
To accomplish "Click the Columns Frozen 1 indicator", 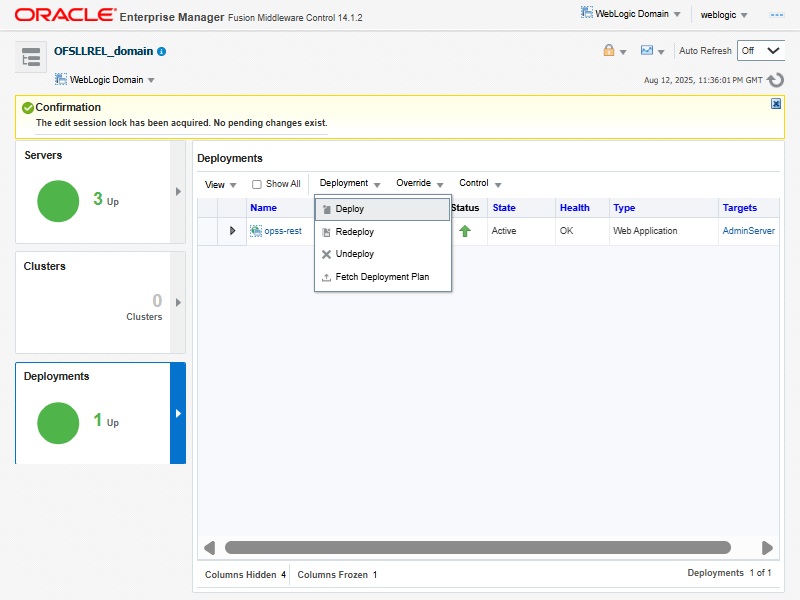I will click(337, 575).
